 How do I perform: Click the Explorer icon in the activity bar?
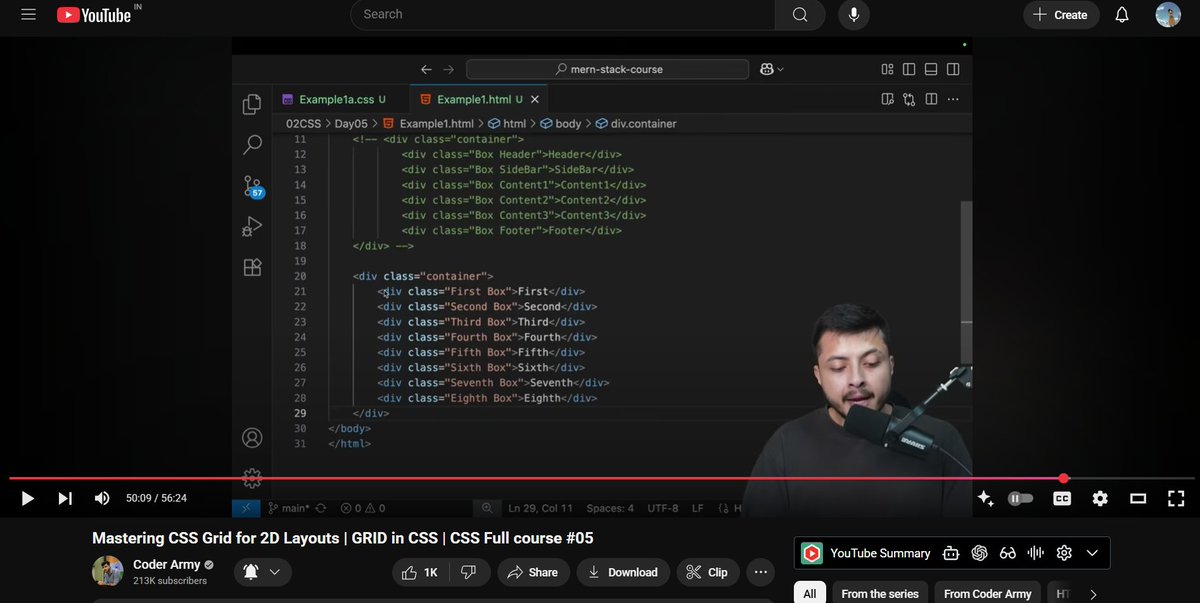(x=252, y=103)
